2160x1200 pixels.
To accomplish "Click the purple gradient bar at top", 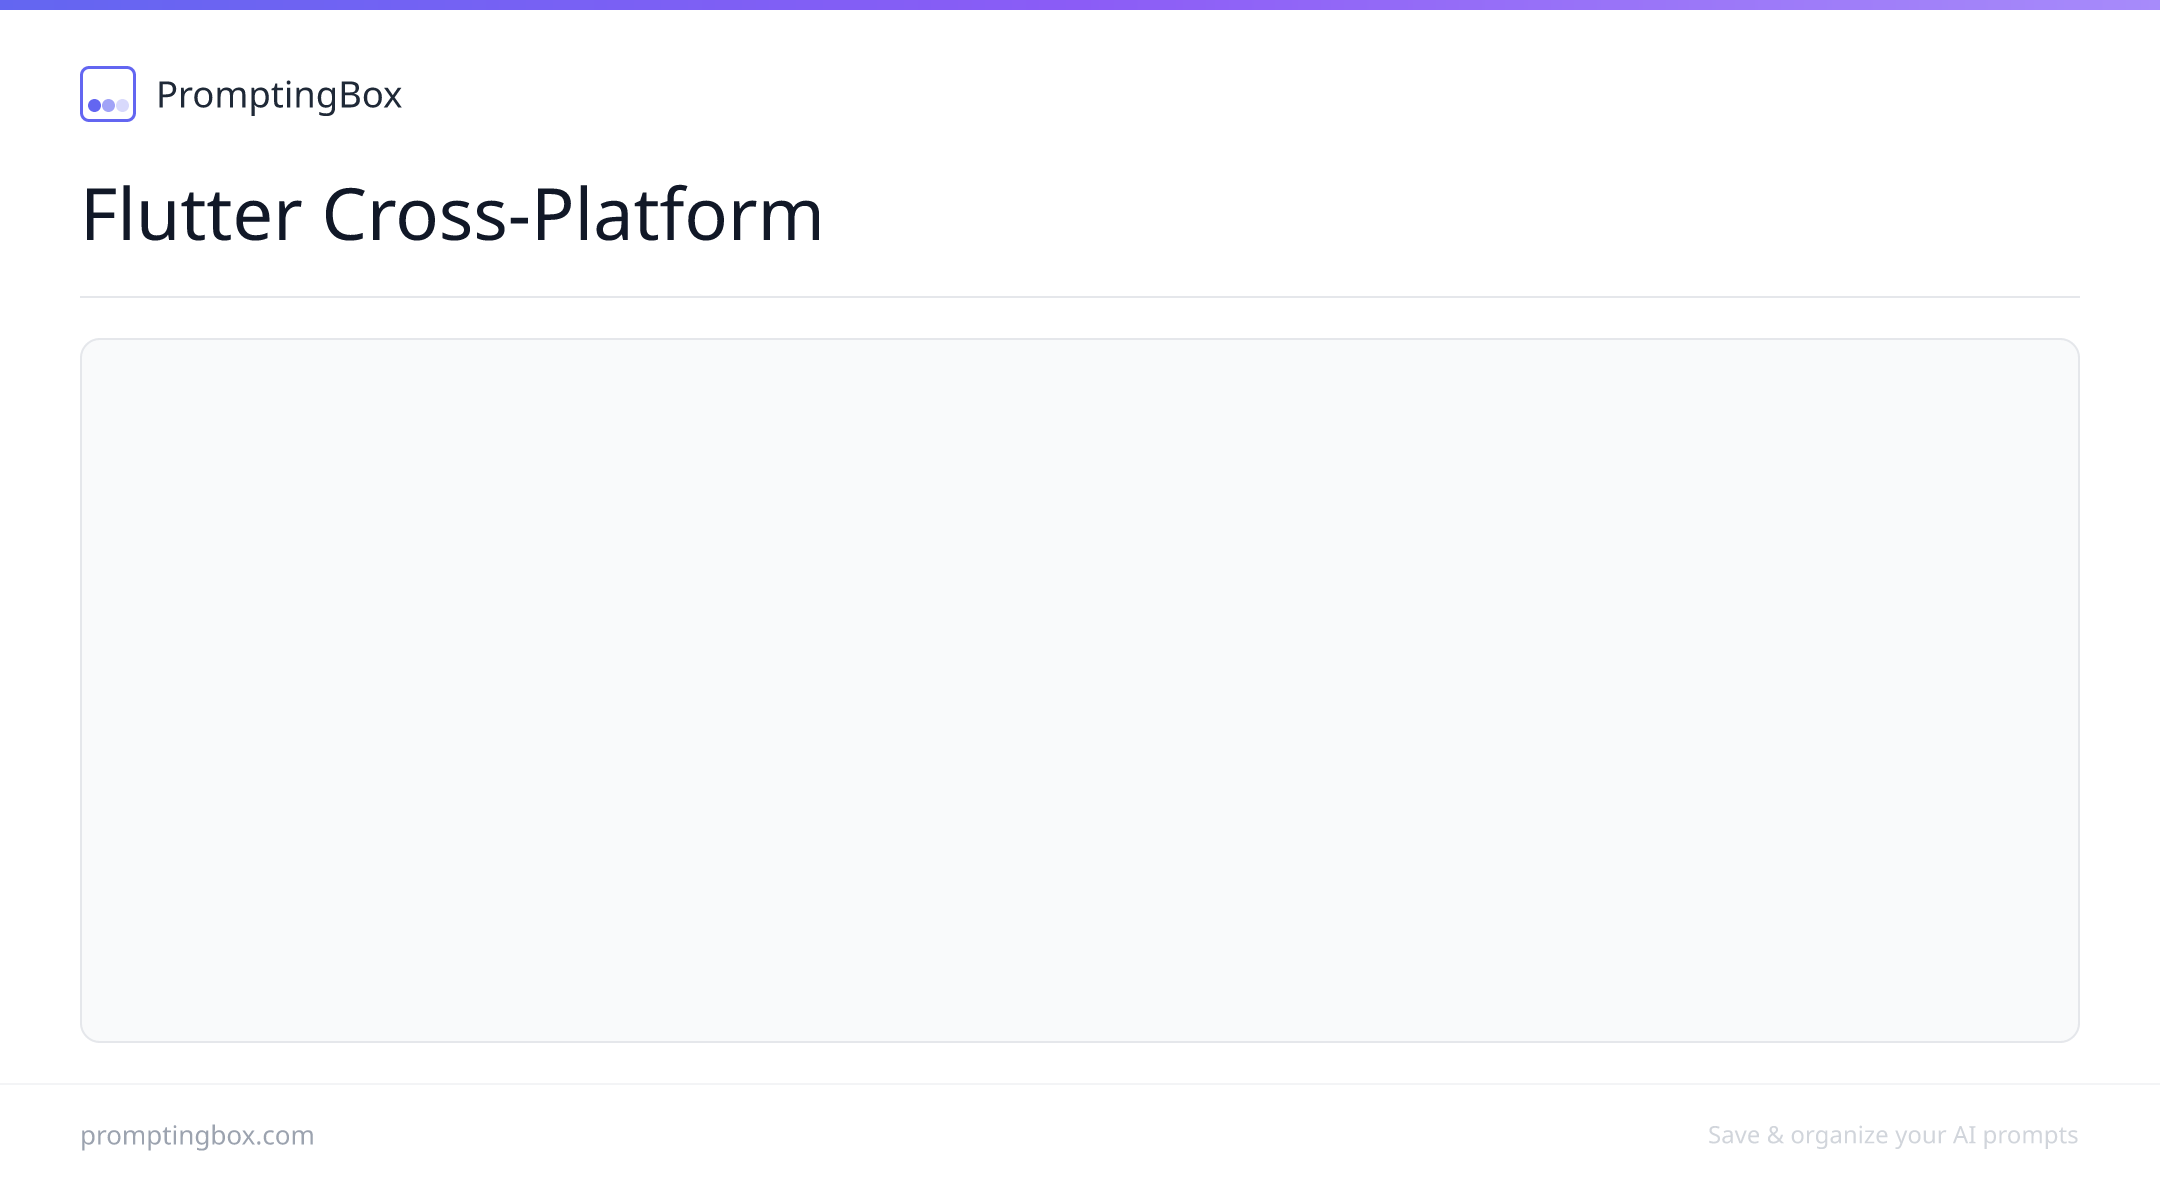I will [x=1080, y=5].
